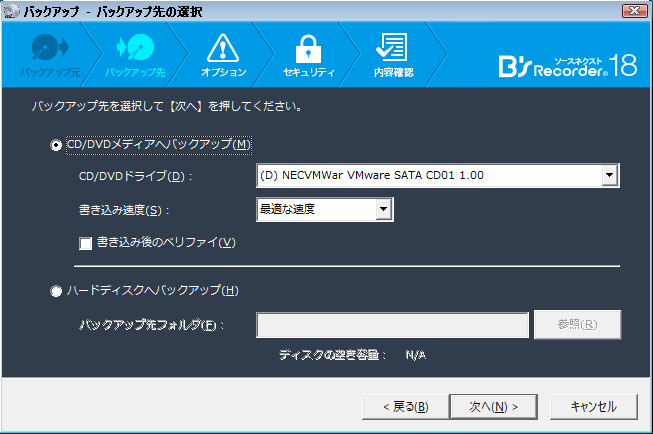Click the セキュリティ padlock icon
The image size is (653, 434).
click(x=308, y=48)
